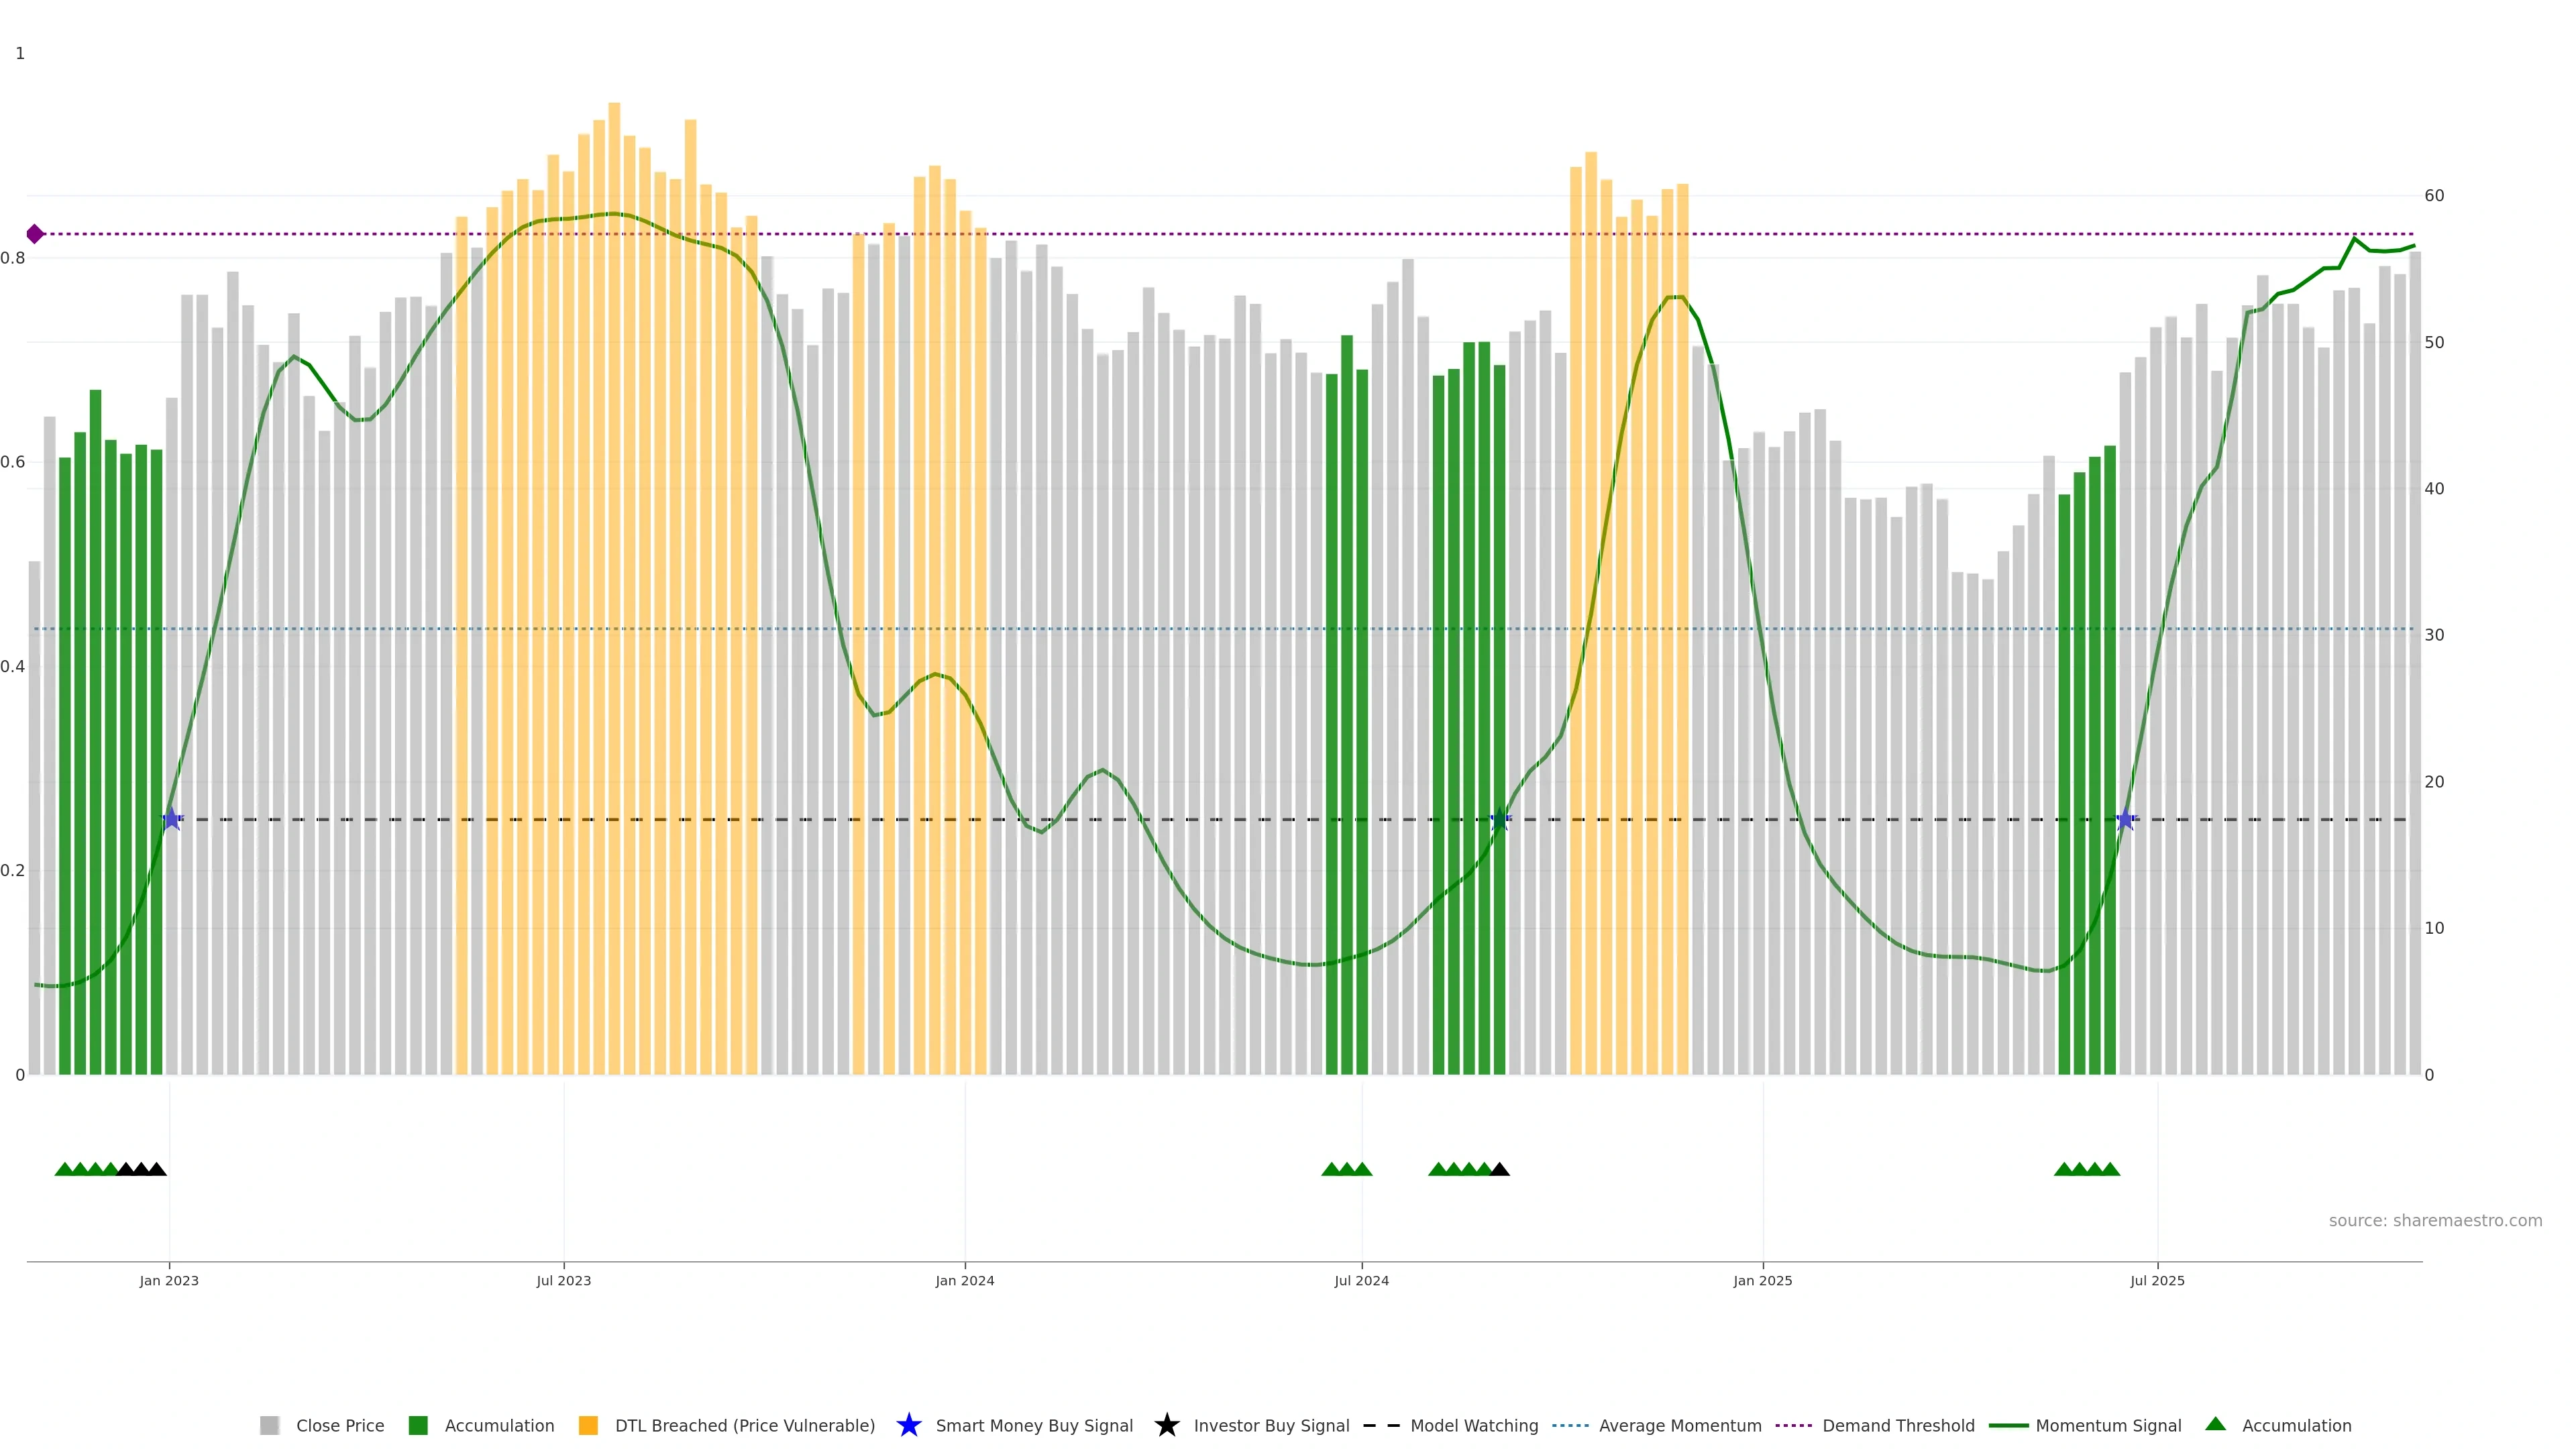Click the Investor Buy Signal black star
Image resolution: width=2576 pixels, height=1449 pixels.
[x=1166, y=1425]
